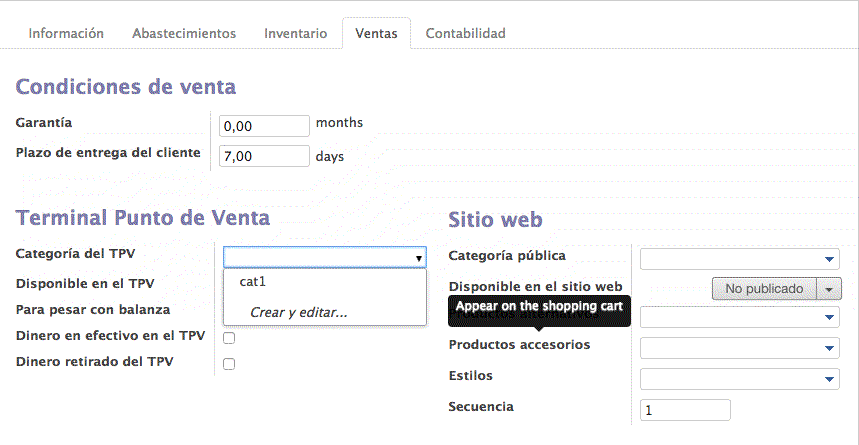The height and width of the screenshot is (445, 859).
Task: Select the Crear y editar... option
Action: (298, 313)
